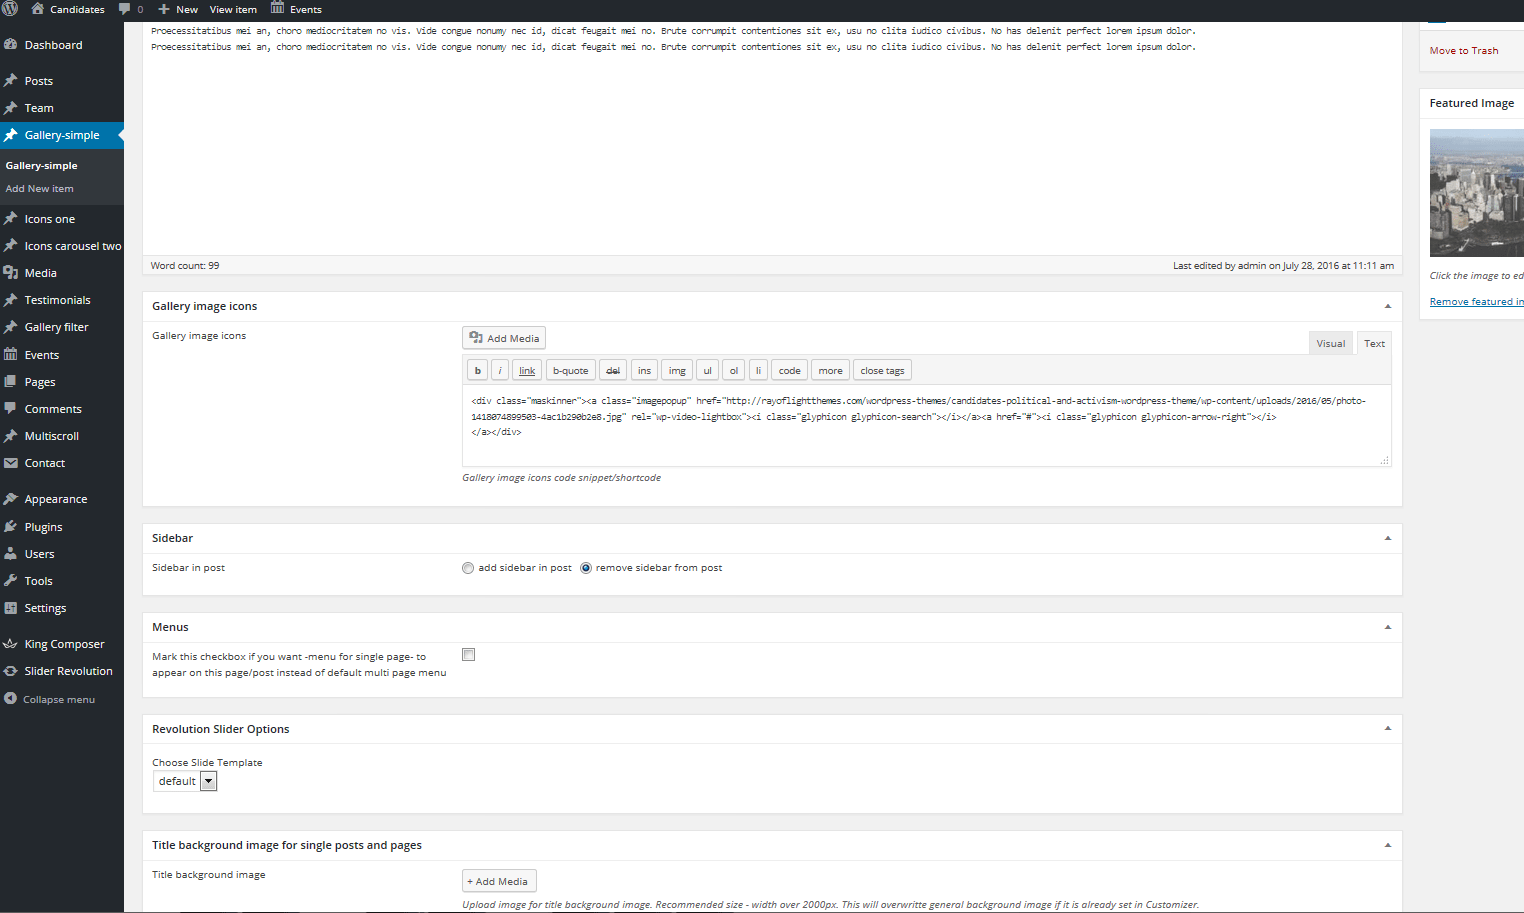Click the Remove featured image link
The width and height of the screenshot is (1524, 913).
[x=1476, y=302]
